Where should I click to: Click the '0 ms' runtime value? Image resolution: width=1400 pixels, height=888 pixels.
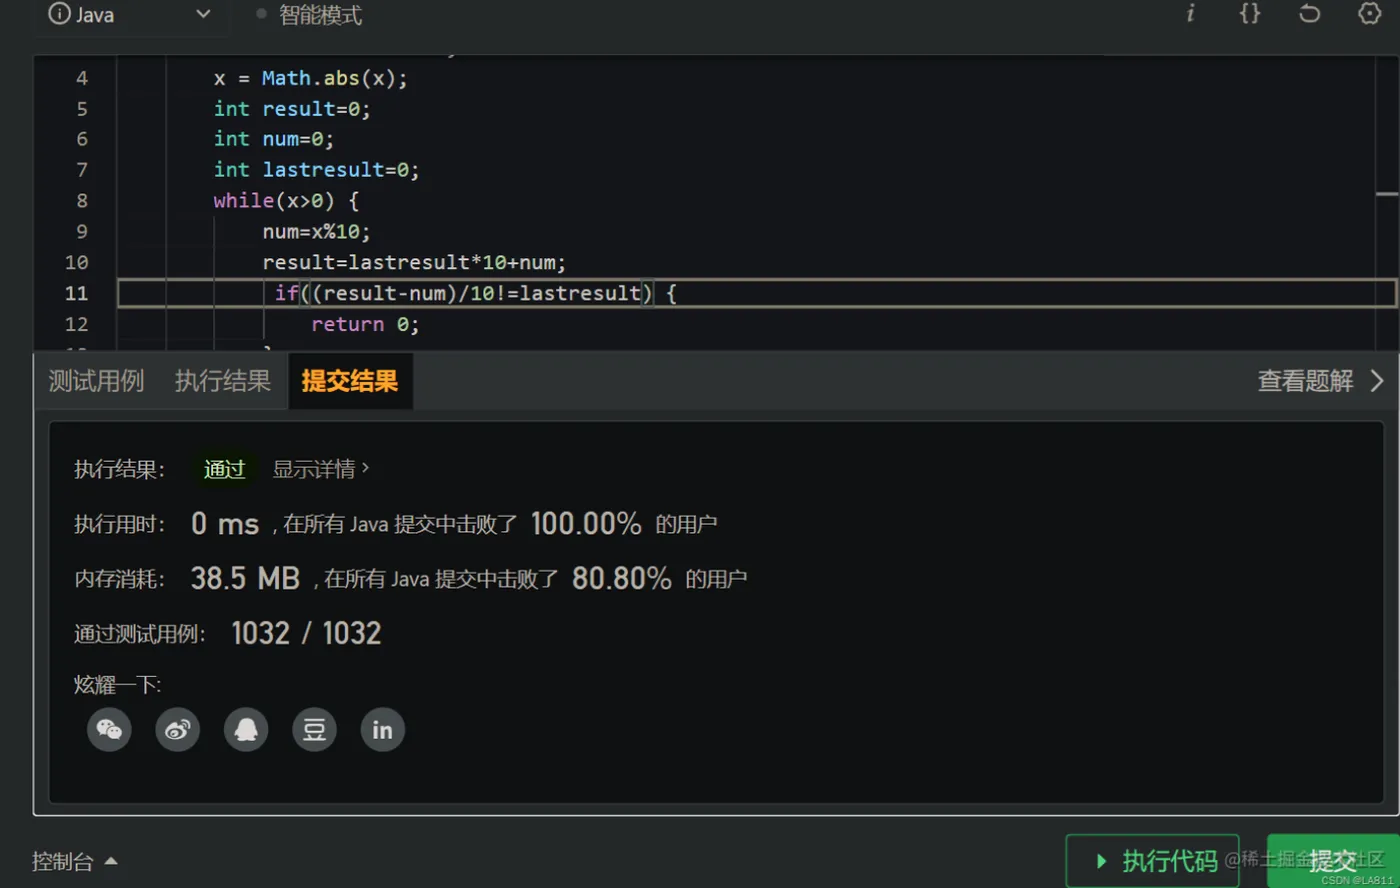click(225, 524)
